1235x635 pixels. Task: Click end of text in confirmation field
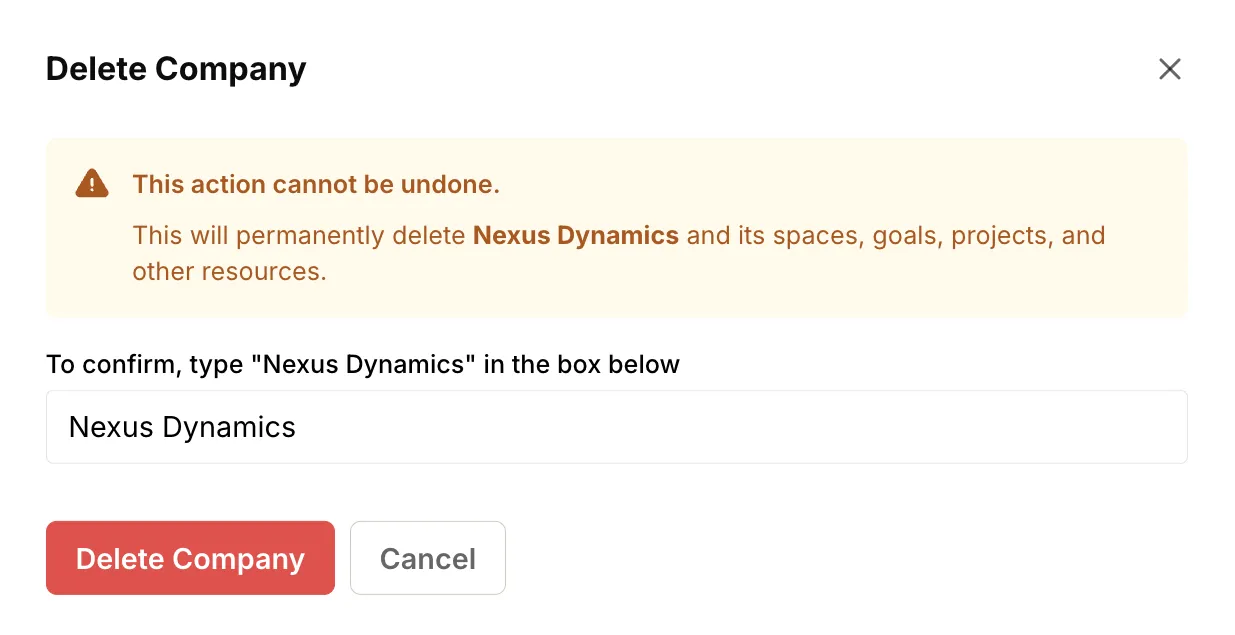coord(300,427)
